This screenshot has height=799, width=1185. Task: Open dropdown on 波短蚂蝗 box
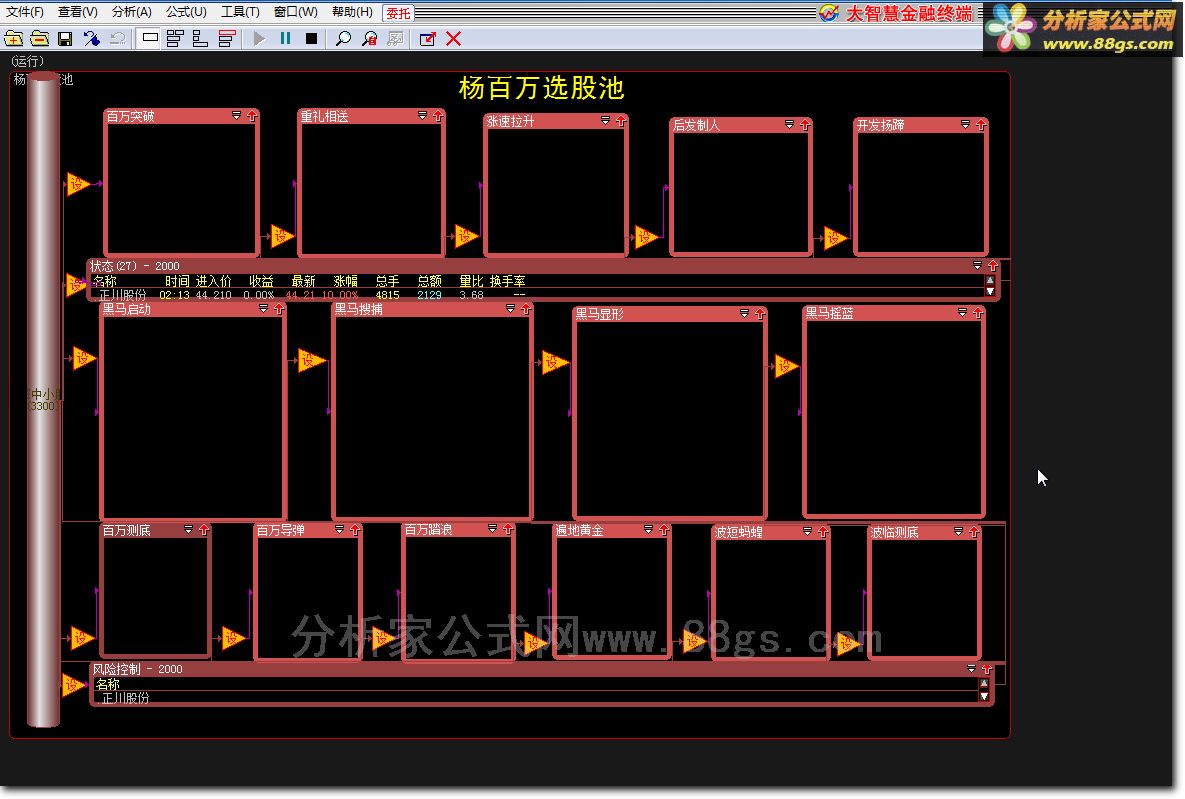tap(807, 531)
